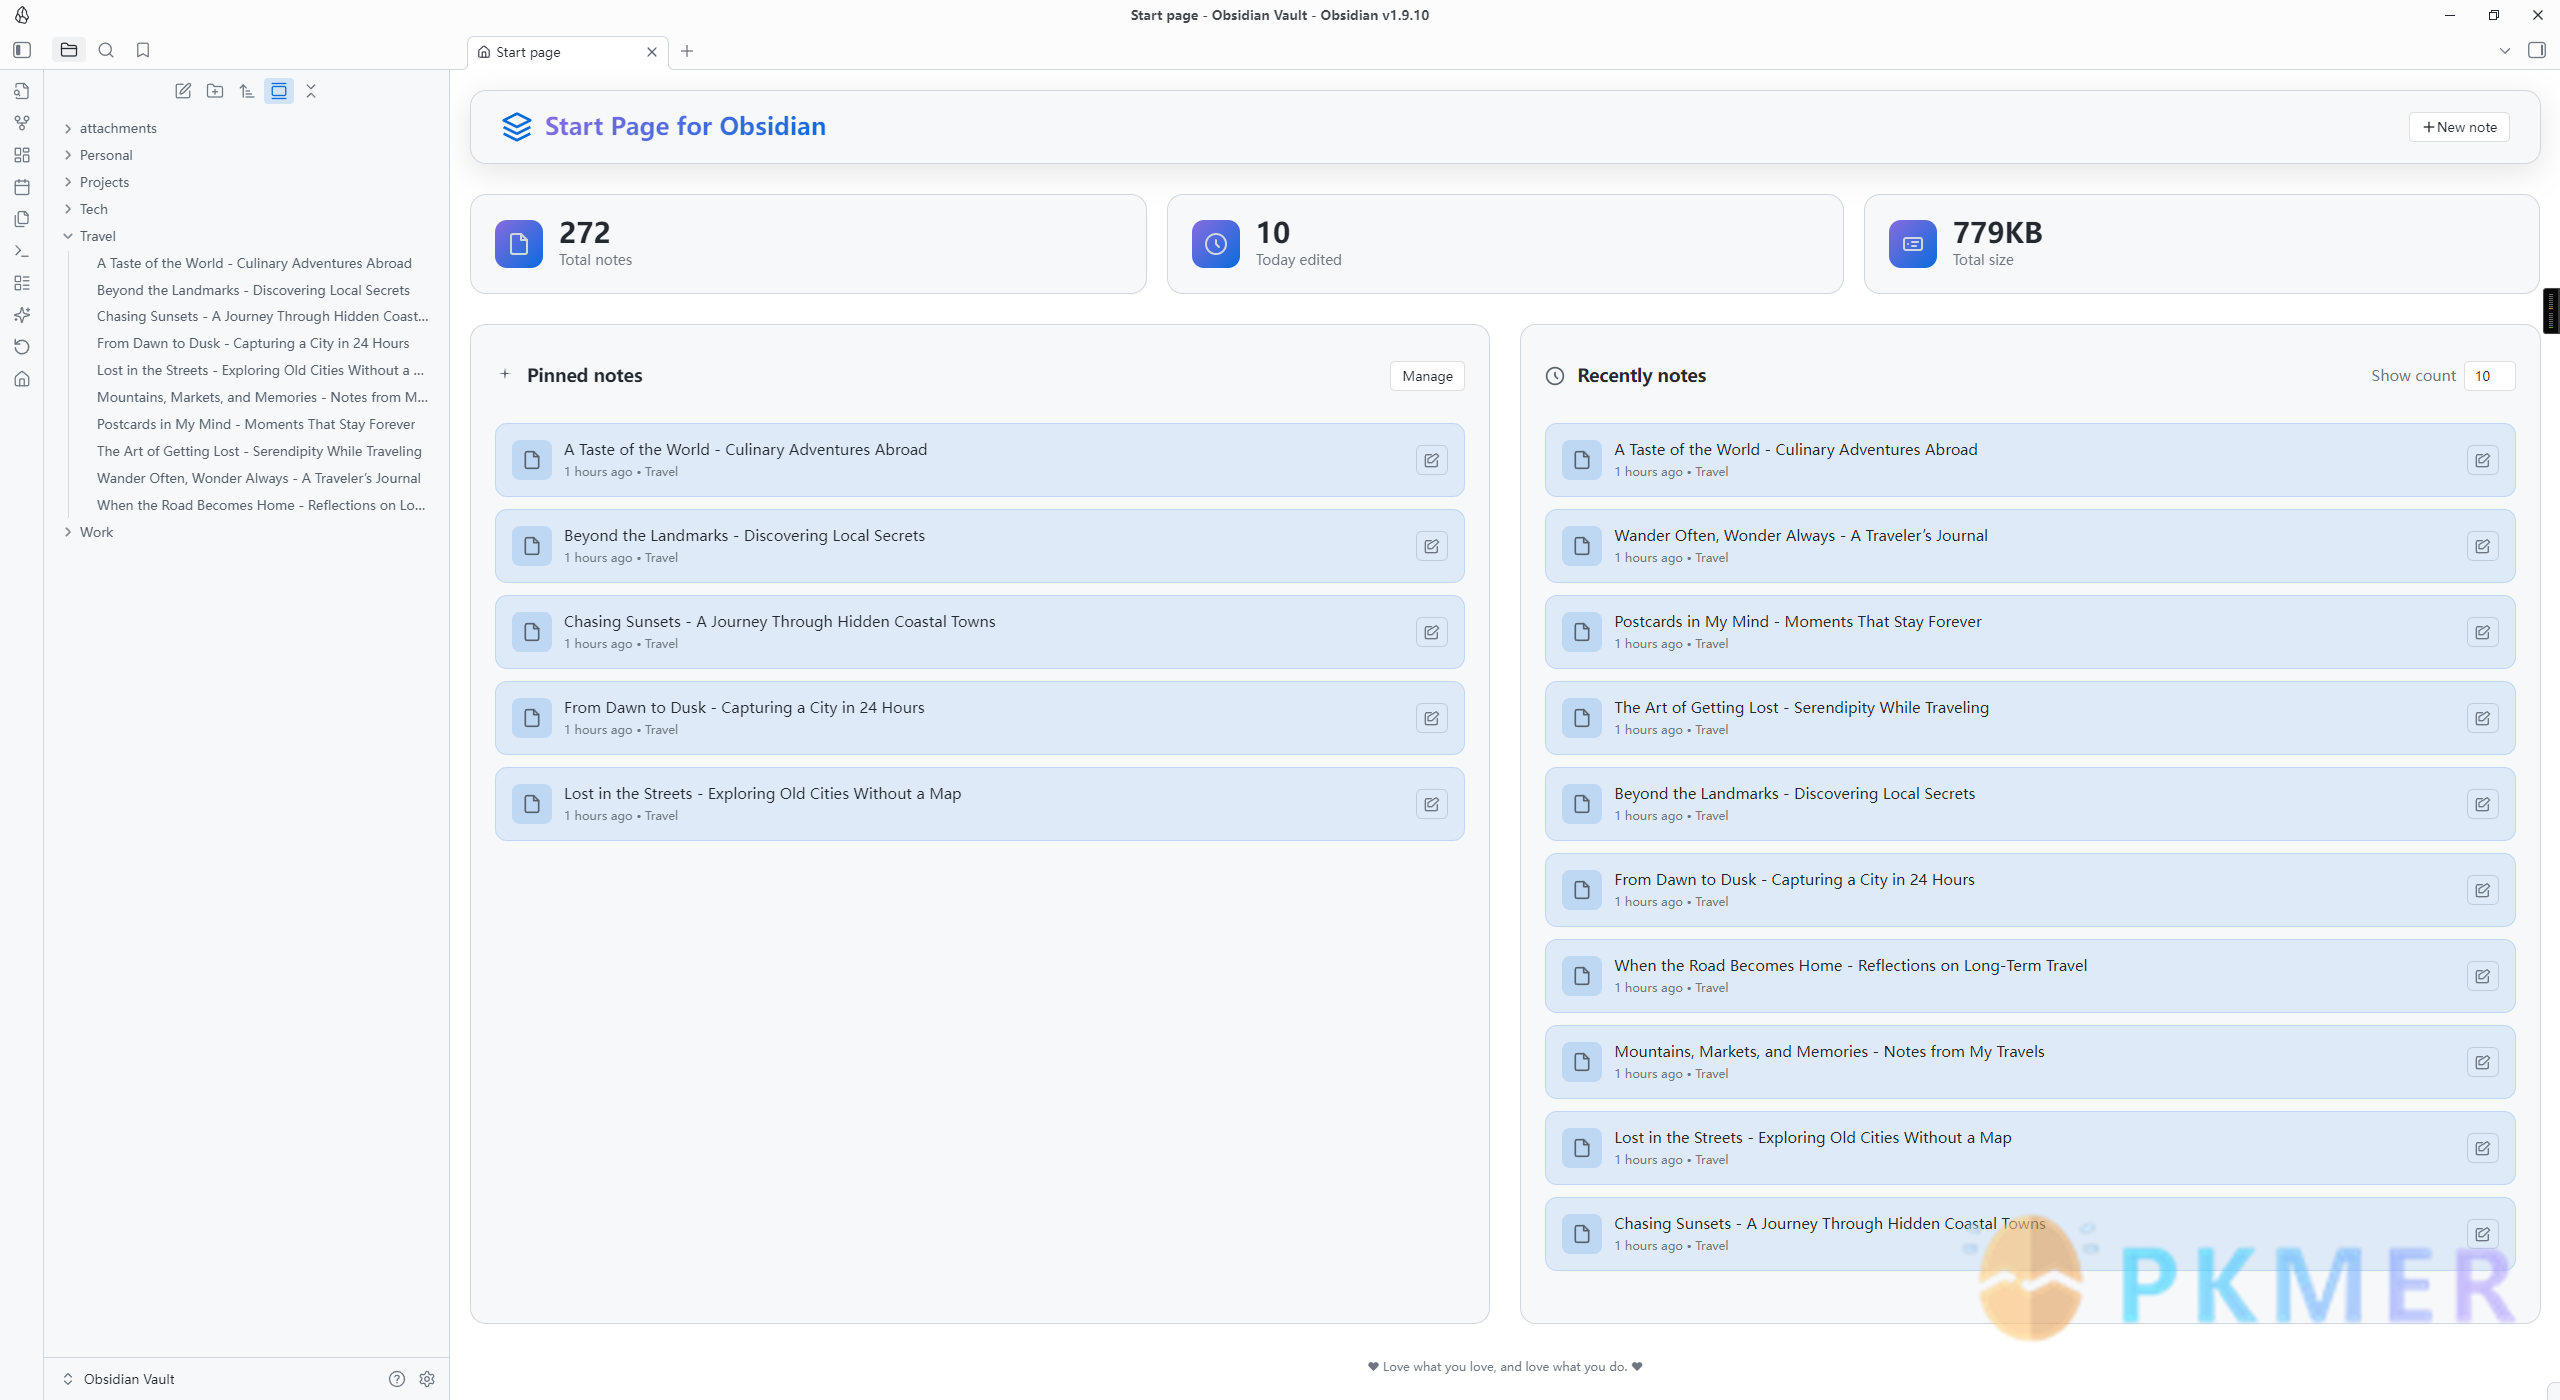The width and height of the screenshot is (2560, 1400).
Task: Switch to the Search sidebar tab
Action: [106, 50]
